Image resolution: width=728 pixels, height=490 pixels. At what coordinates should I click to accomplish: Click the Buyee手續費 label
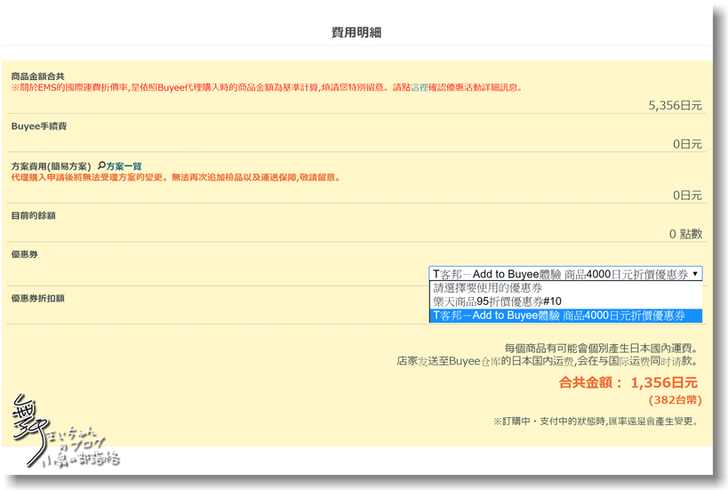pyautogui.click(x=40, y=127)
